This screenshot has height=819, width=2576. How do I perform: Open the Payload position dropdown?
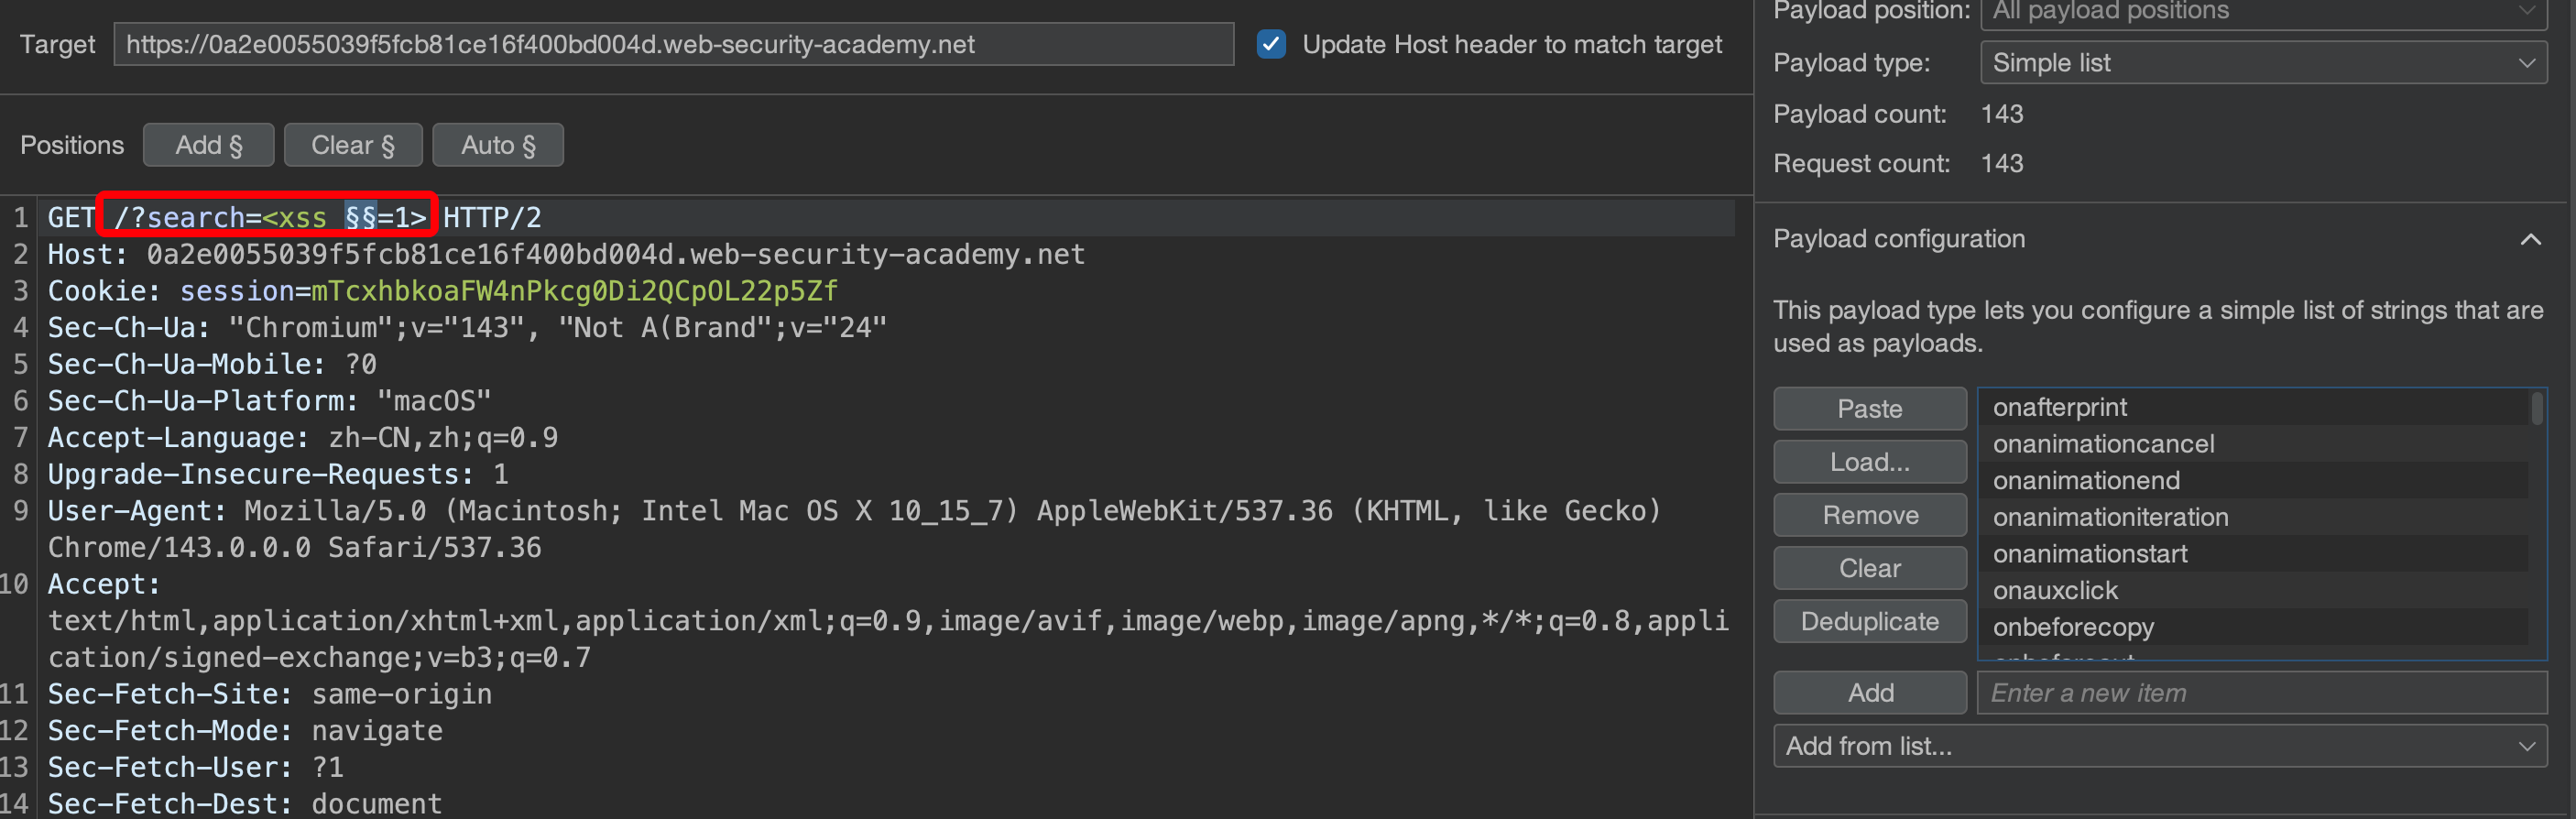click(2262, 12)
